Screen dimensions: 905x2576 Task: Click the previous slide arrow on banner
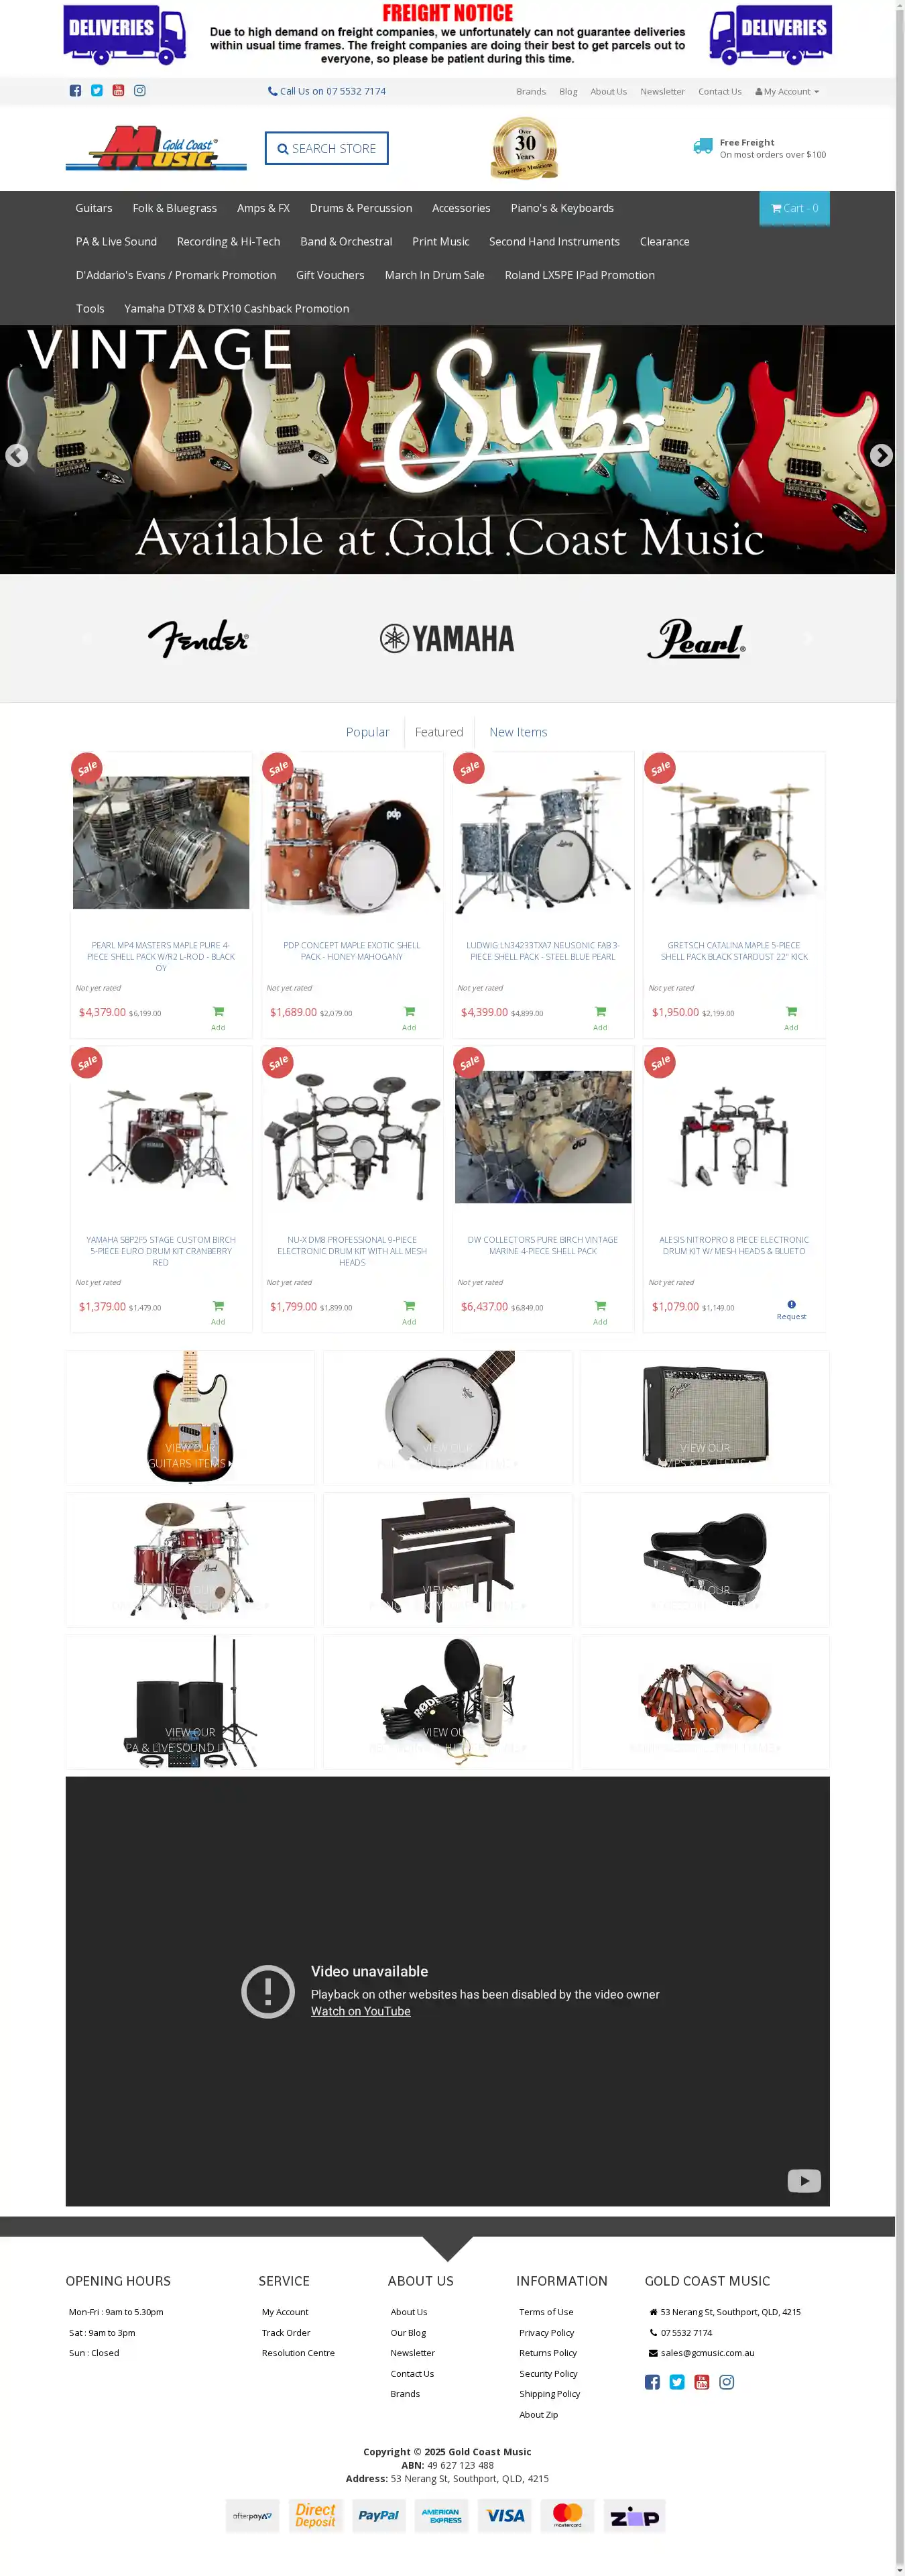pos(16,455)
